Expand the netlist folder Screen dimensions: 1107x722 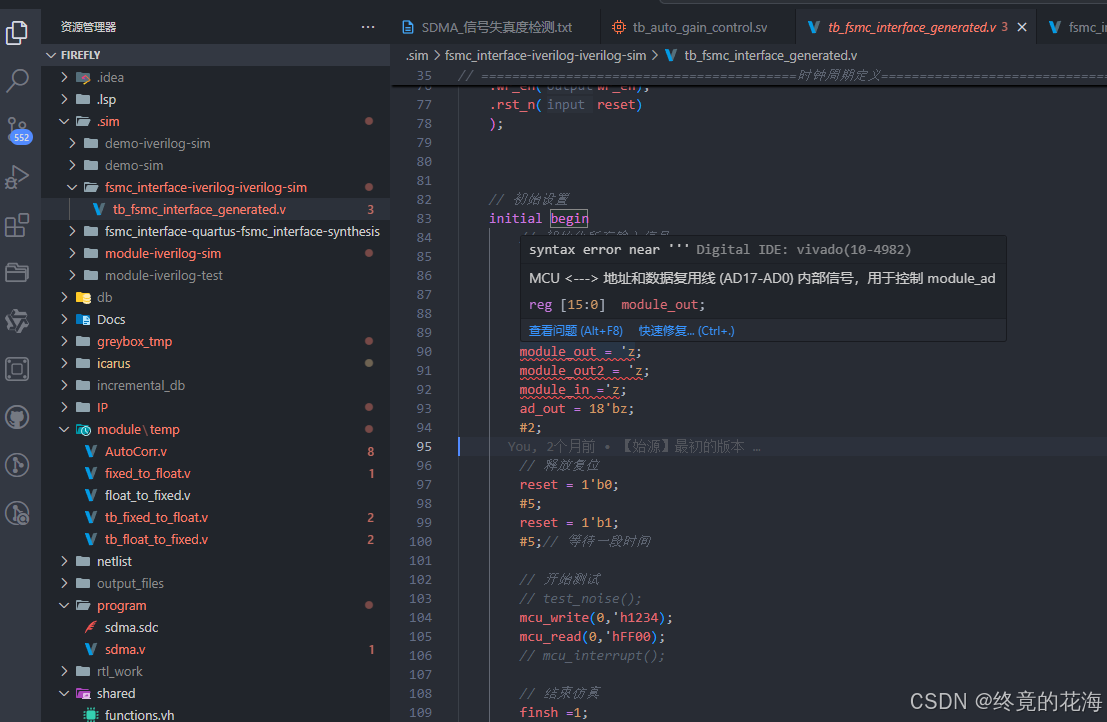(64, 561)
